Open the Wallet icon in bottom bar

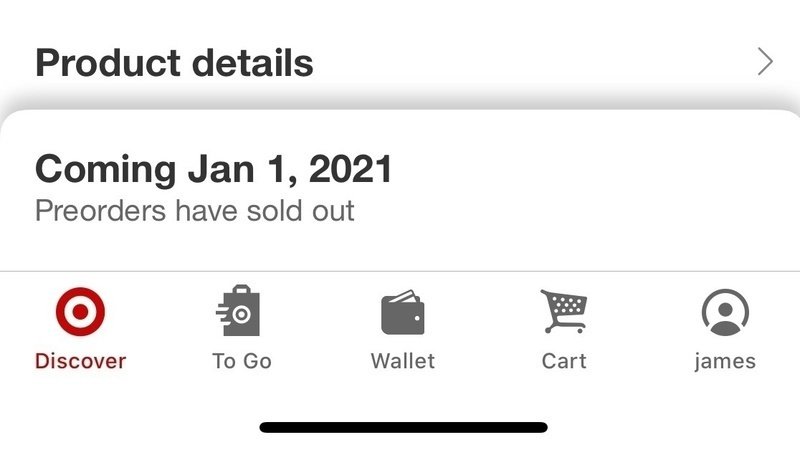402,314
